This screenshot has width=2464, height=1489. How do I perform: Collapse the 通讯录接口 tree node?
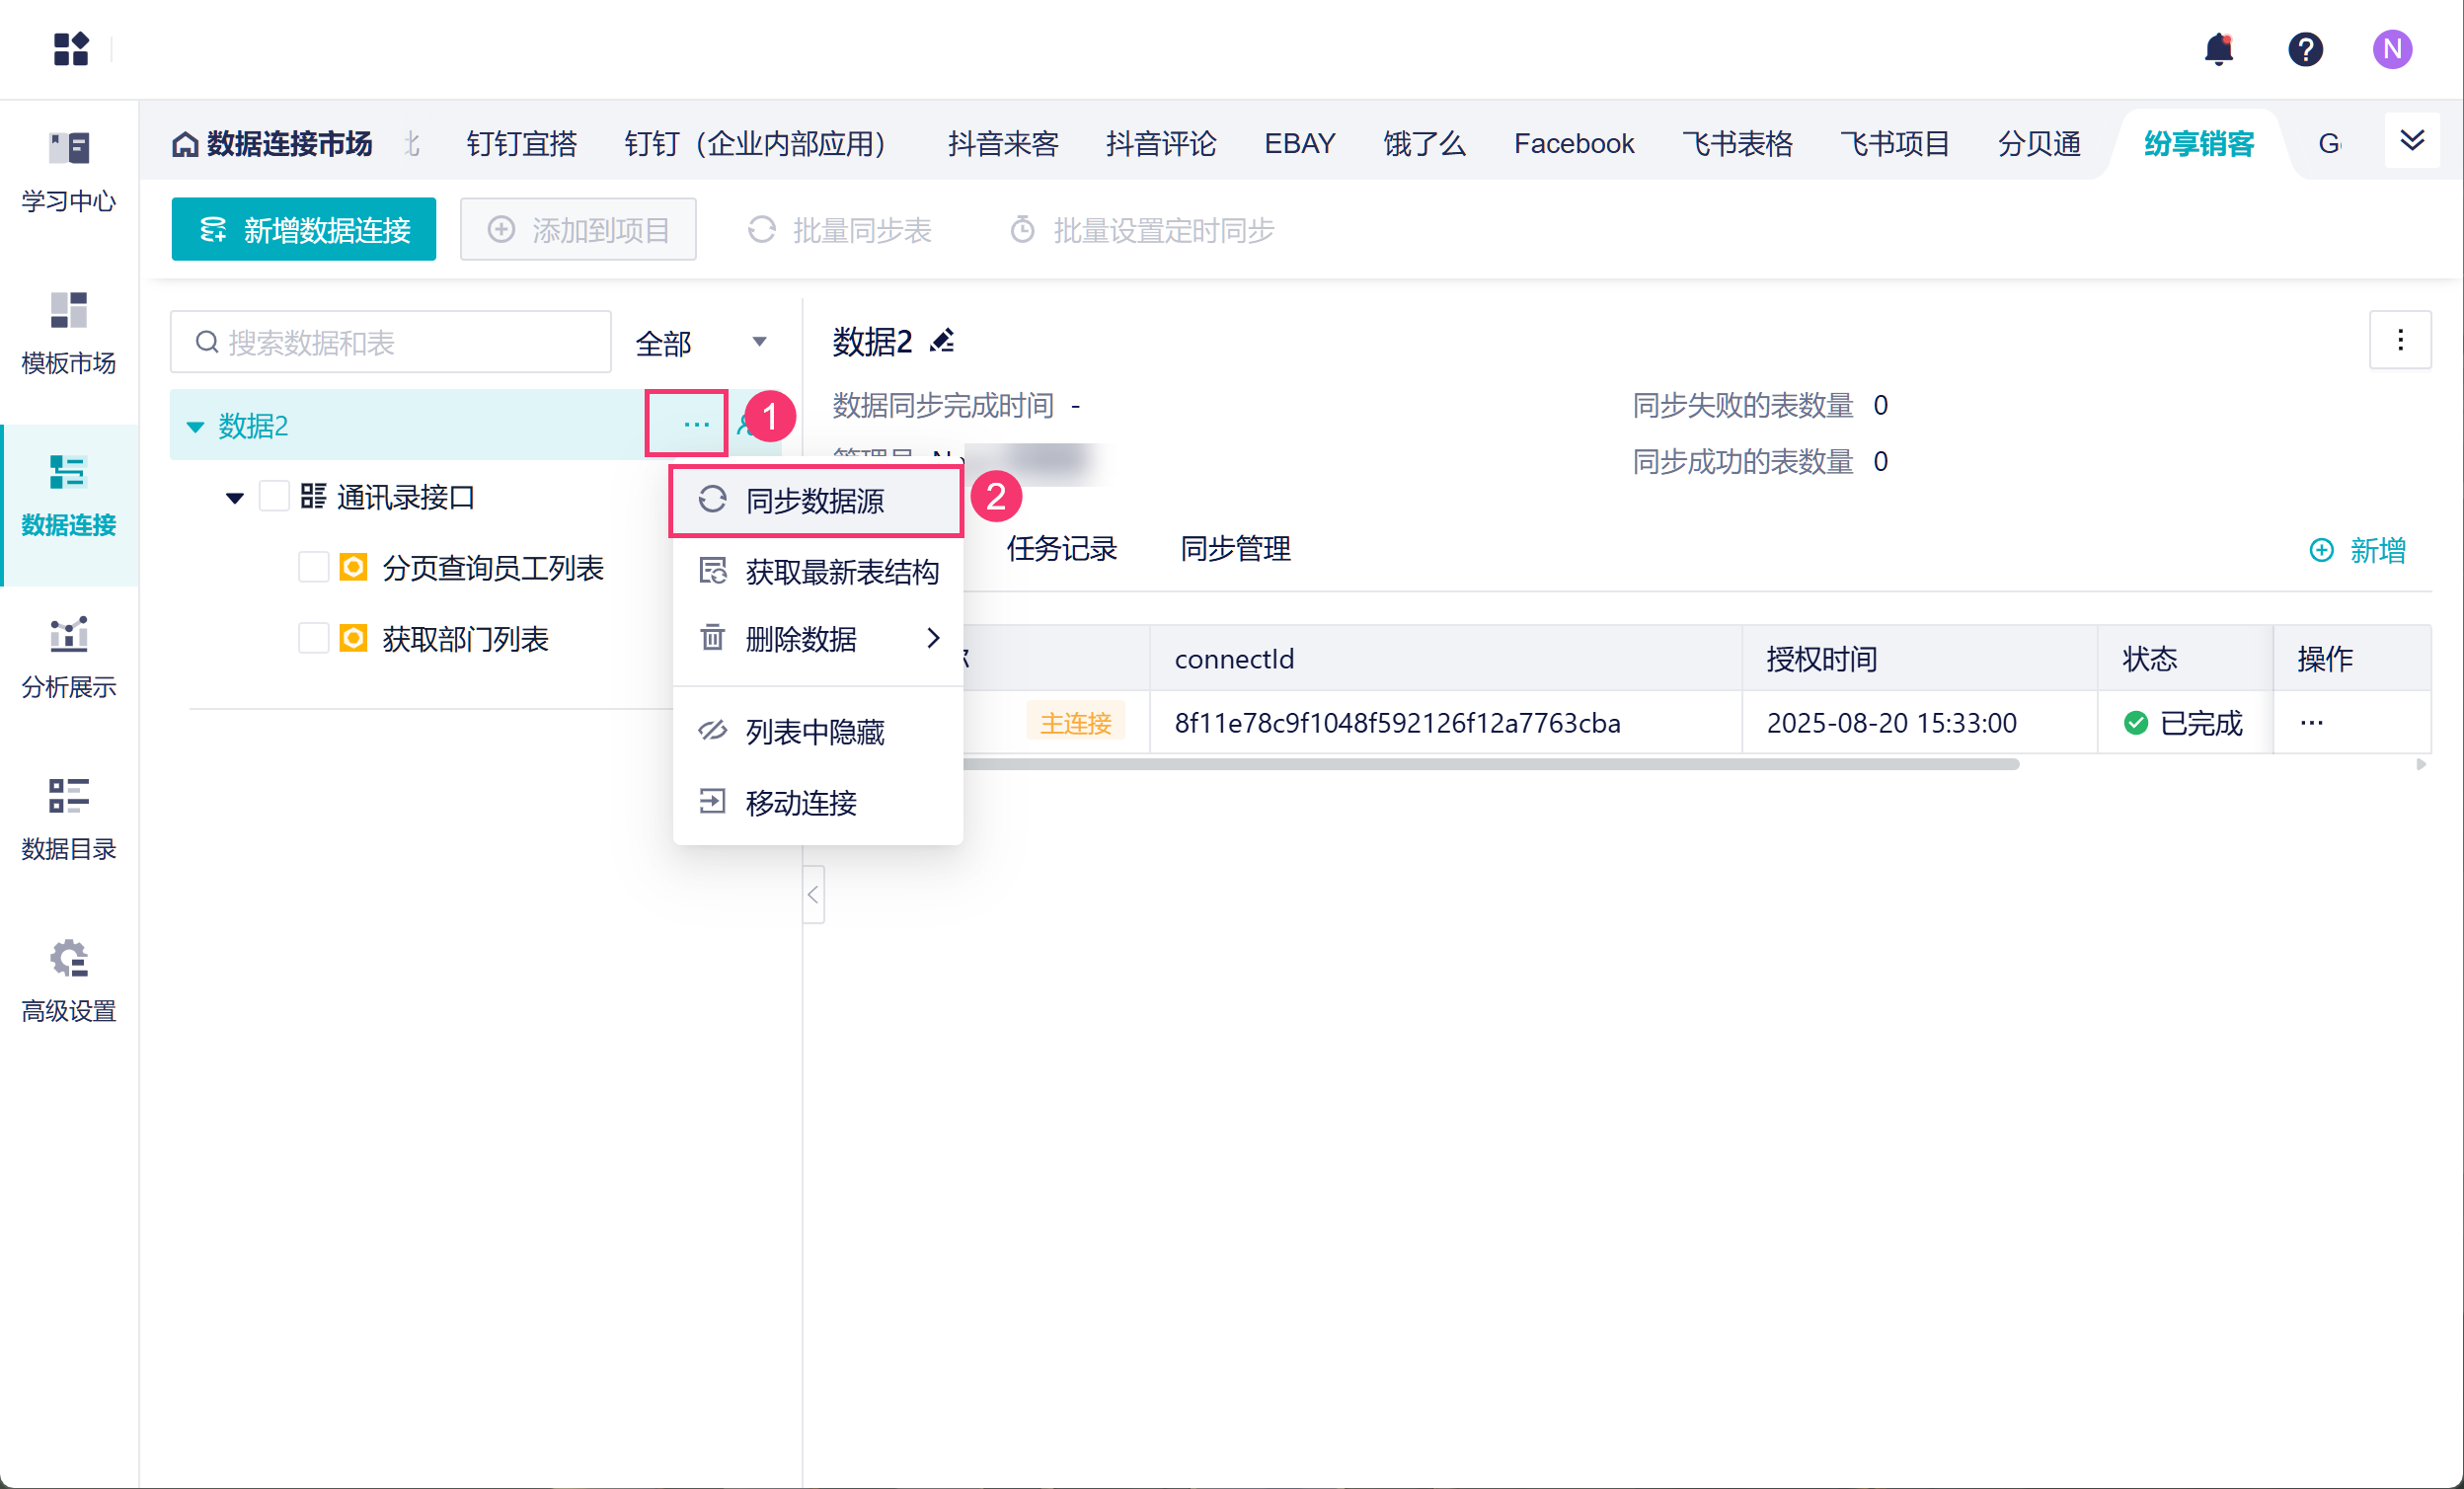point(235,497)
